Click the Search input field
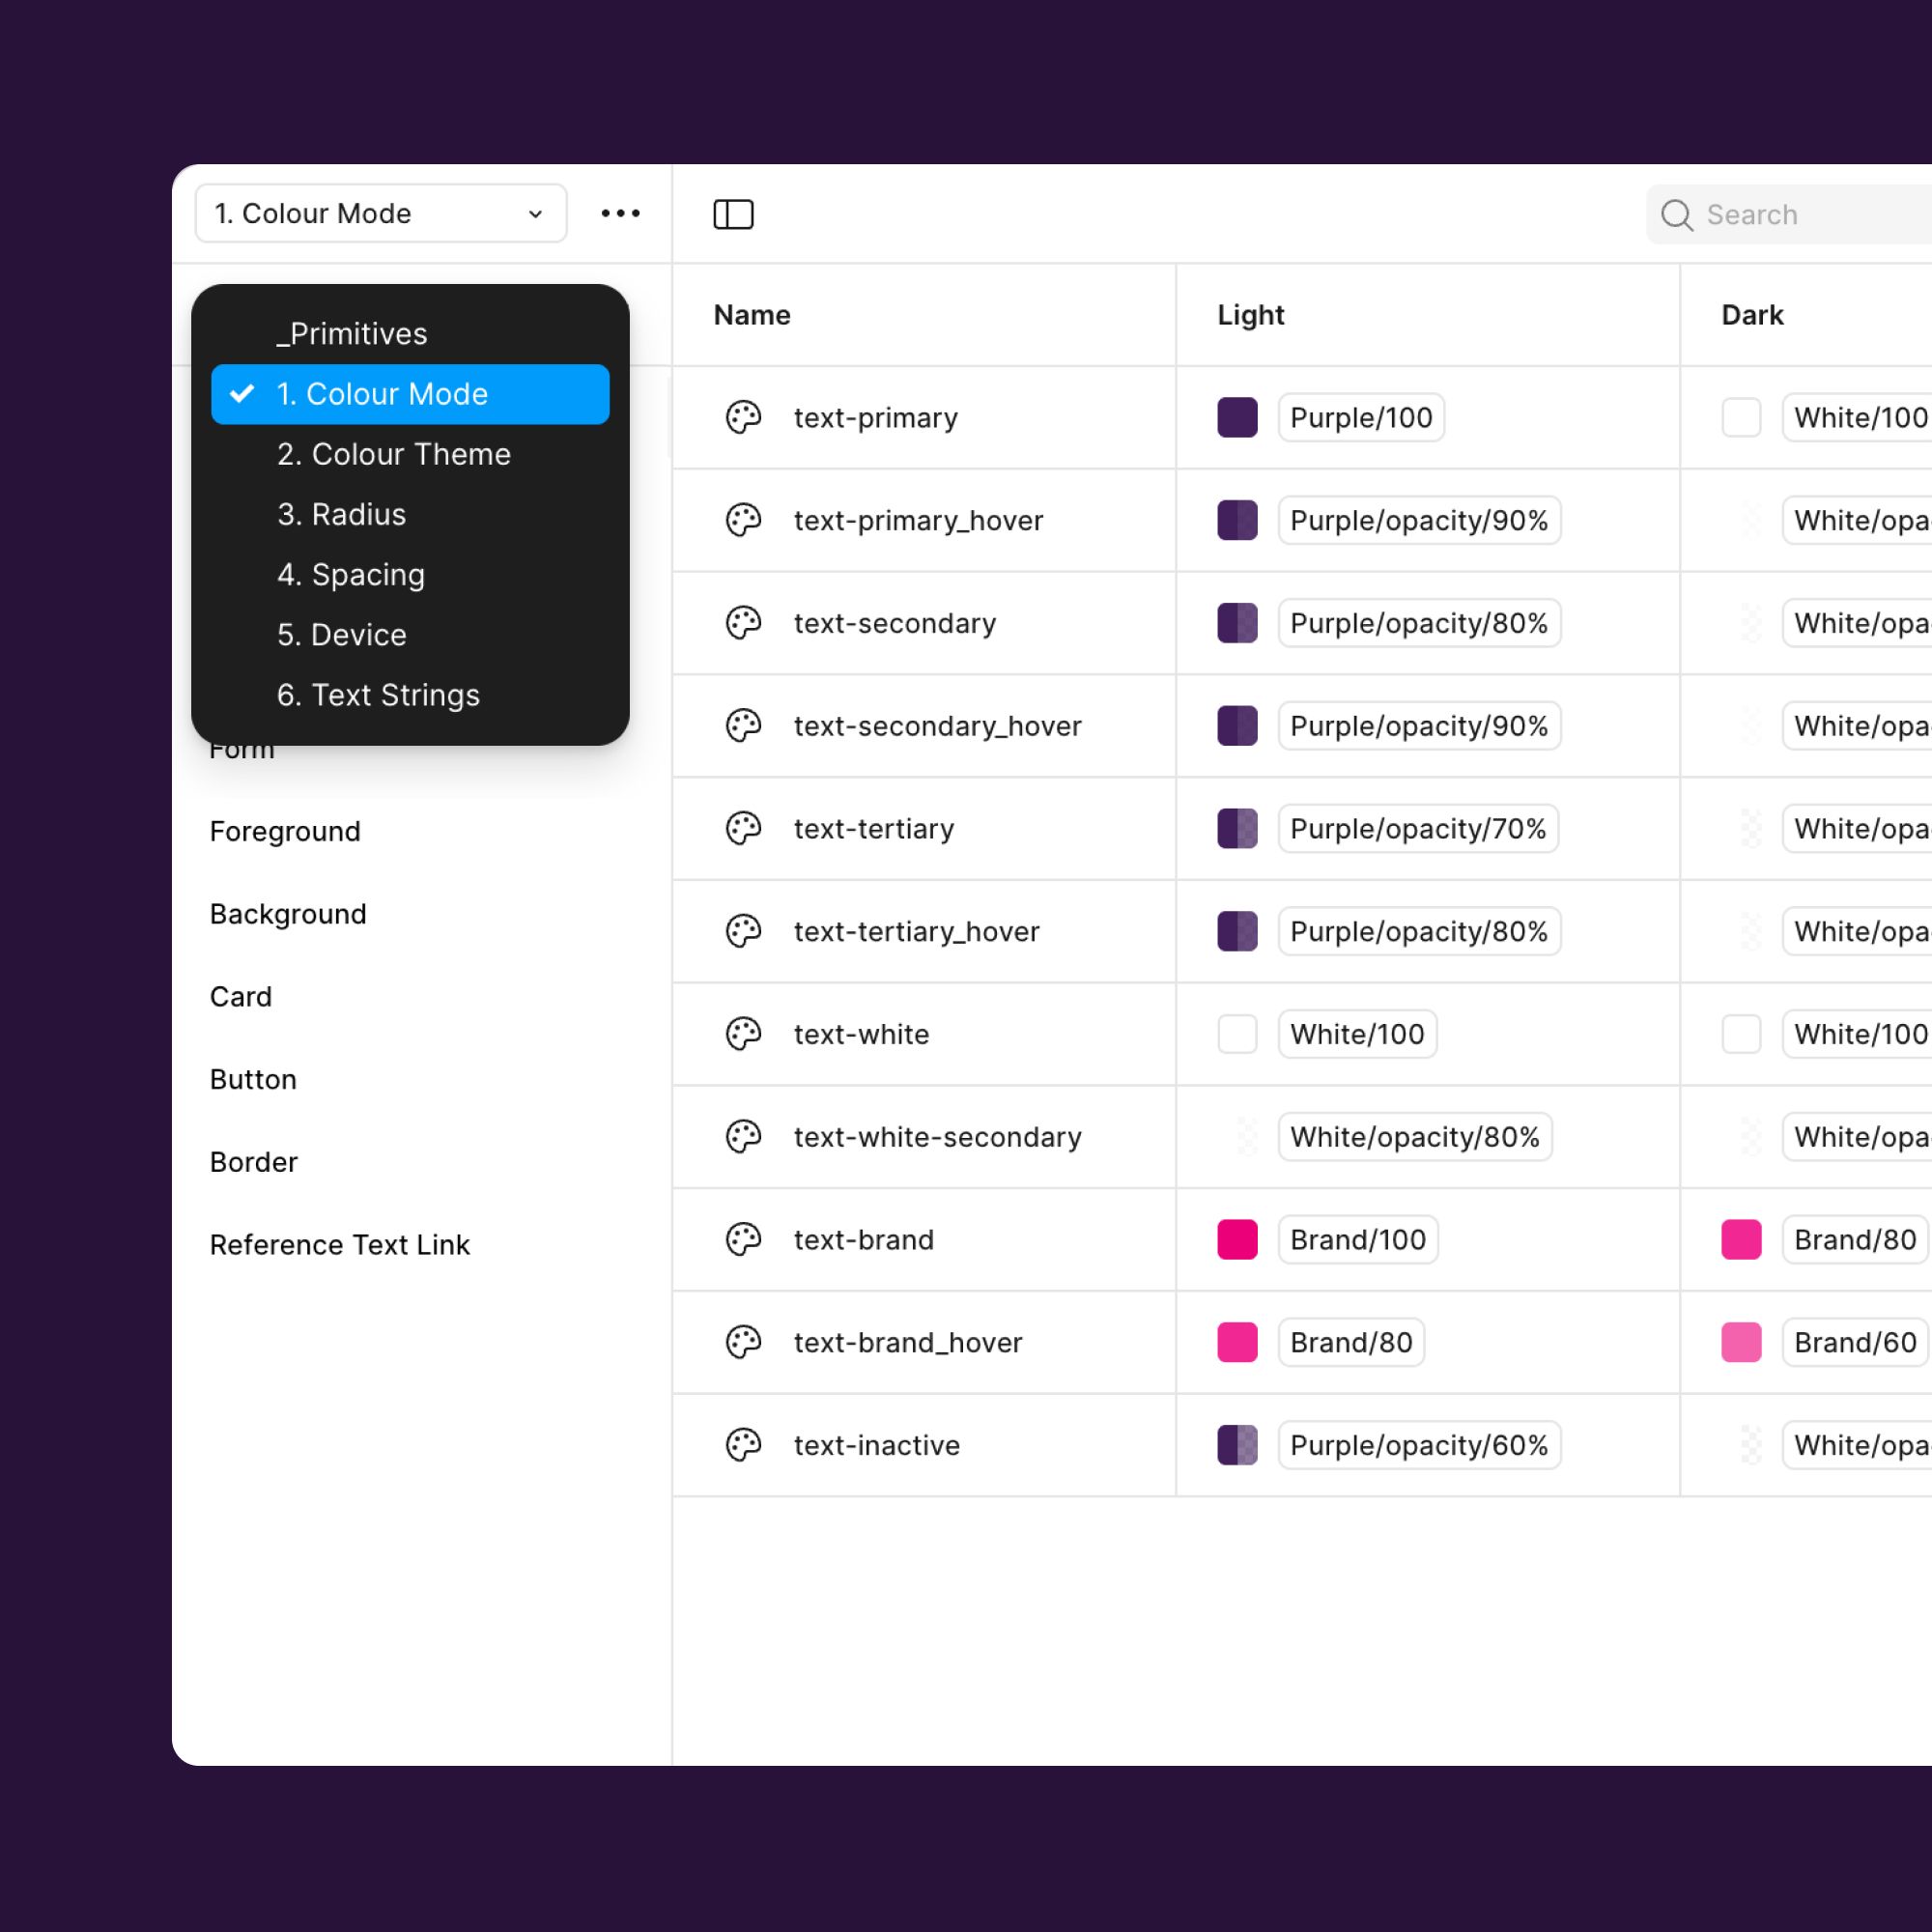 pos(1790,215)
